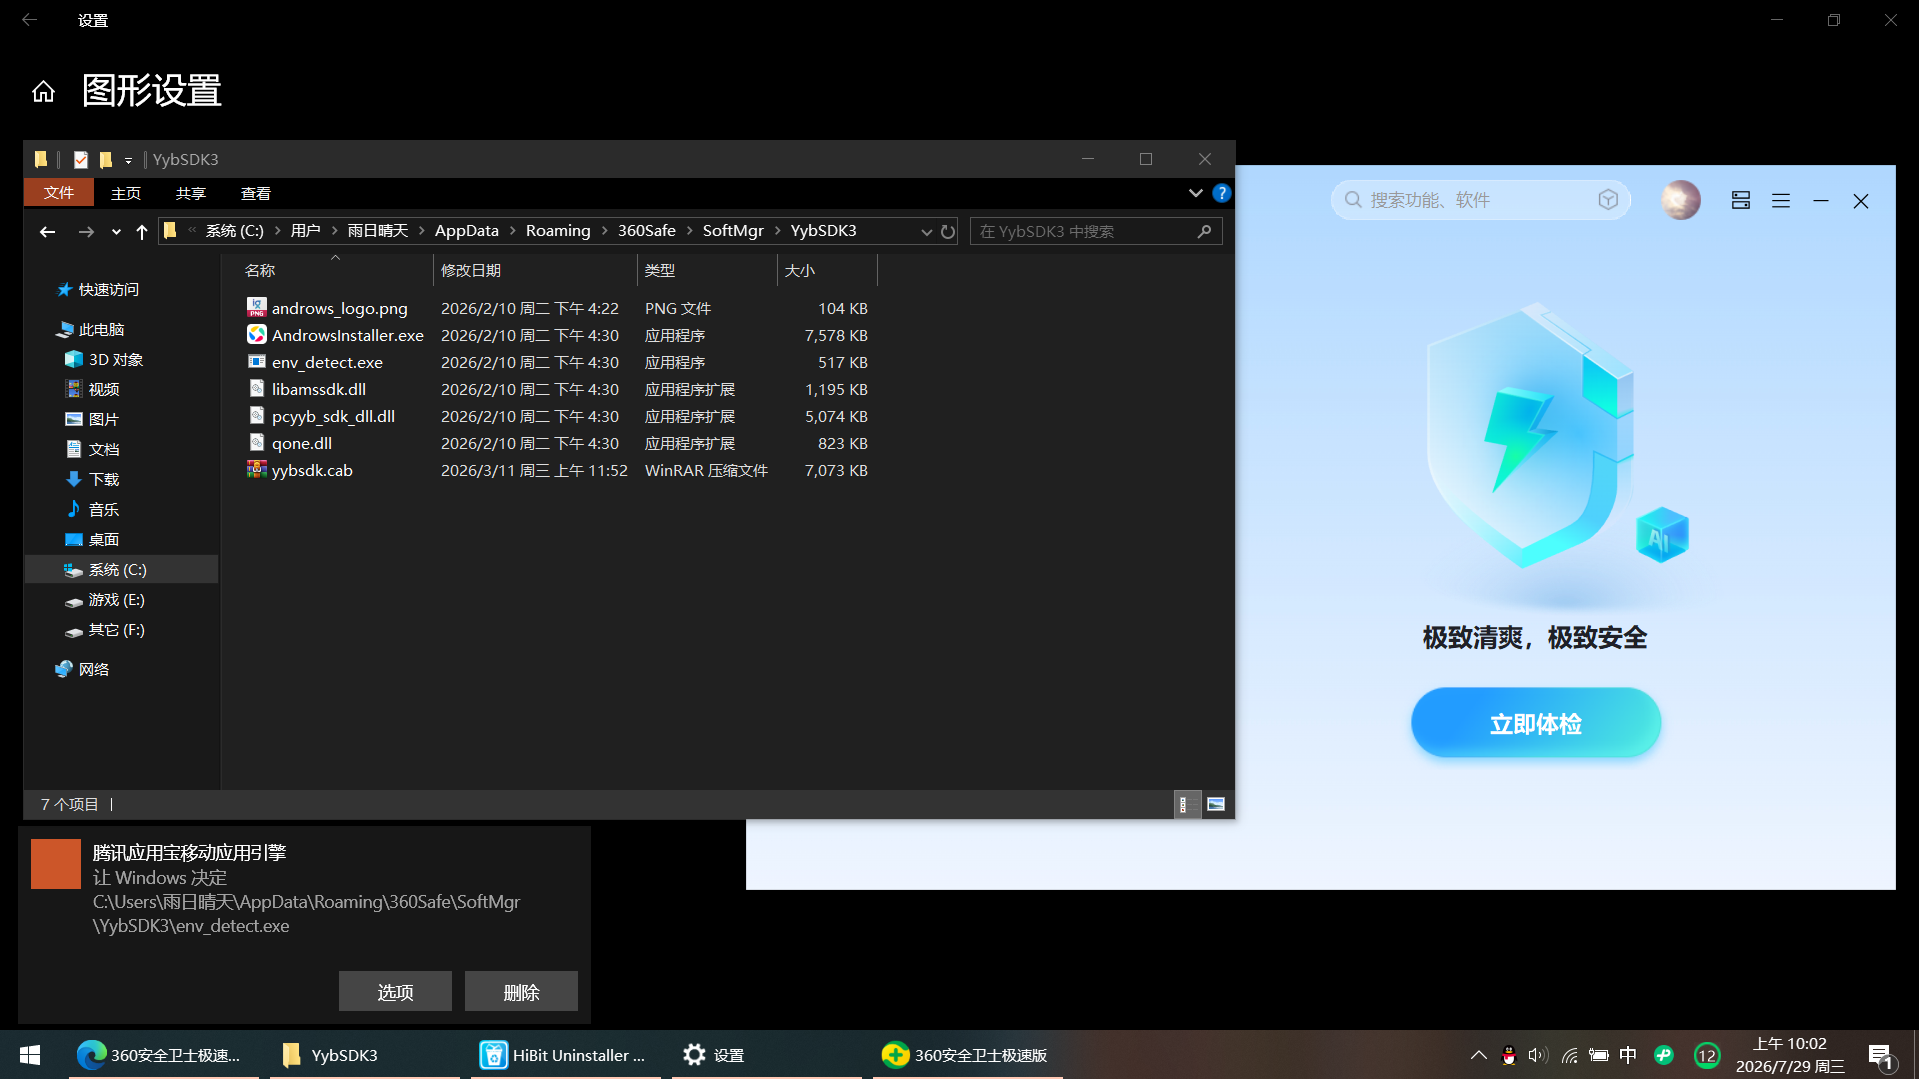The image size is (1919, 1079).
Task: Show hidden tray icons chevron
Action: 1478,1055
